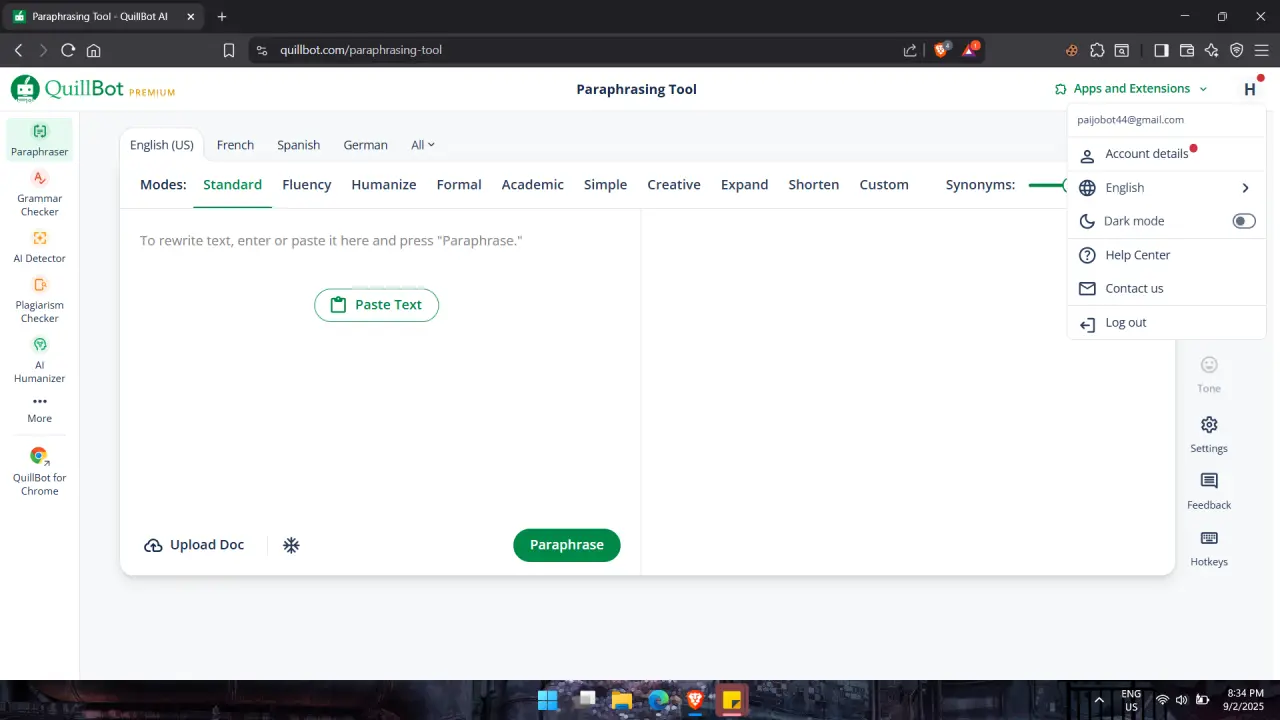The width and height of the screenshot is (1280, 720).
Task: Open Sticky Notes from taskbar
Action: click(731, 700)
